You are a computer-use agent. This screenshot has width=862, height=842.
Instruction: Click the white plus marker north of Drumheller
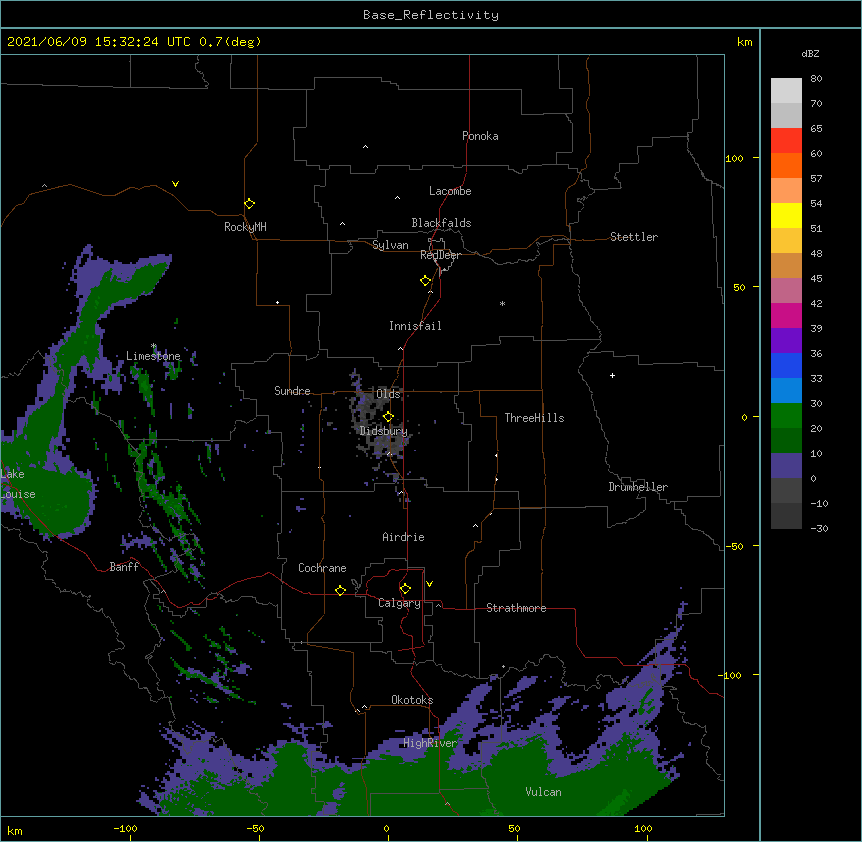tap(612, 375)
